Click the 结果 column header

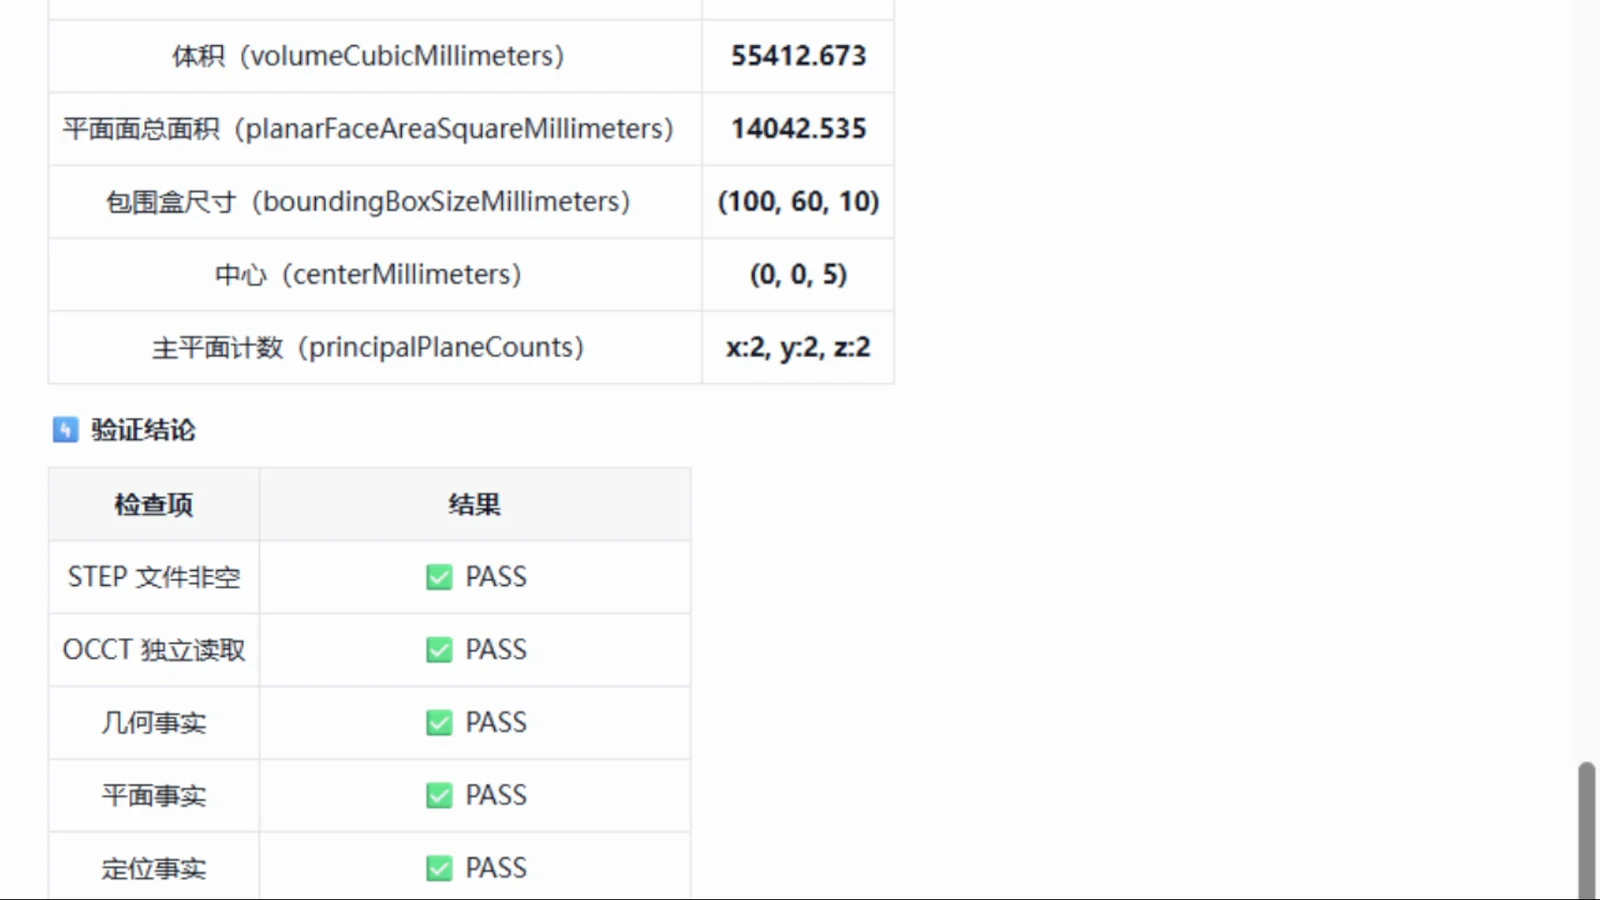click(x=475, y=504)
